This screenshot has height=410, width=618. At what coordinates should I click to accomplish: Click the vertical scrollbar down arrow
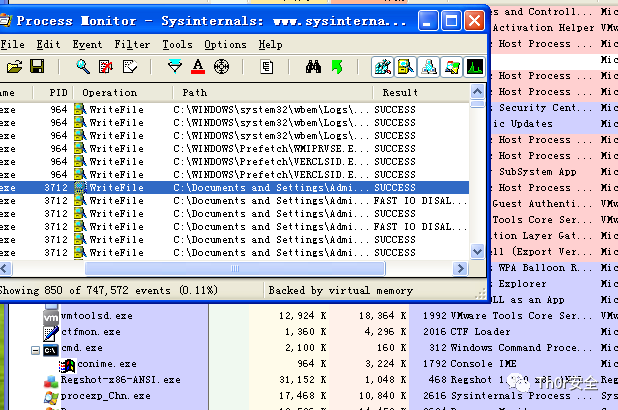pos(478,251)
